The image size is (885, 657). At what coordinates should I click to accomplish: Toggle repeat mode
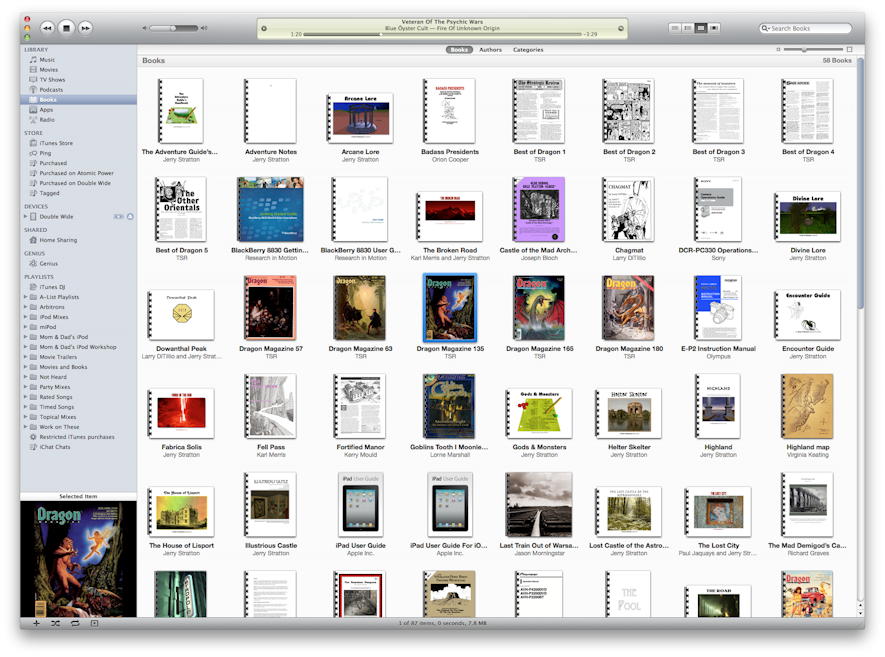tap(75, 623)
